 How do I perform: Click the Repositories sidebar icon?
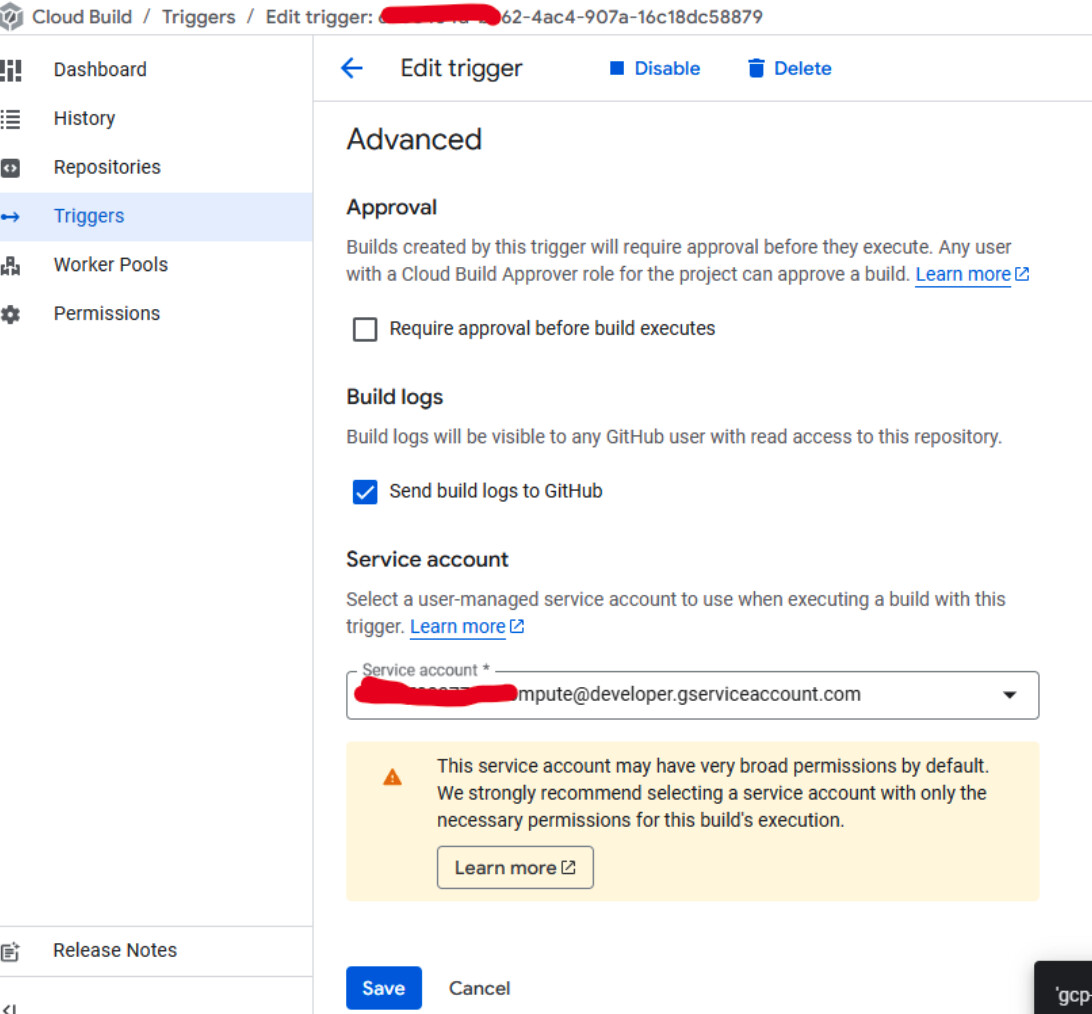click(x=11, y=168)
